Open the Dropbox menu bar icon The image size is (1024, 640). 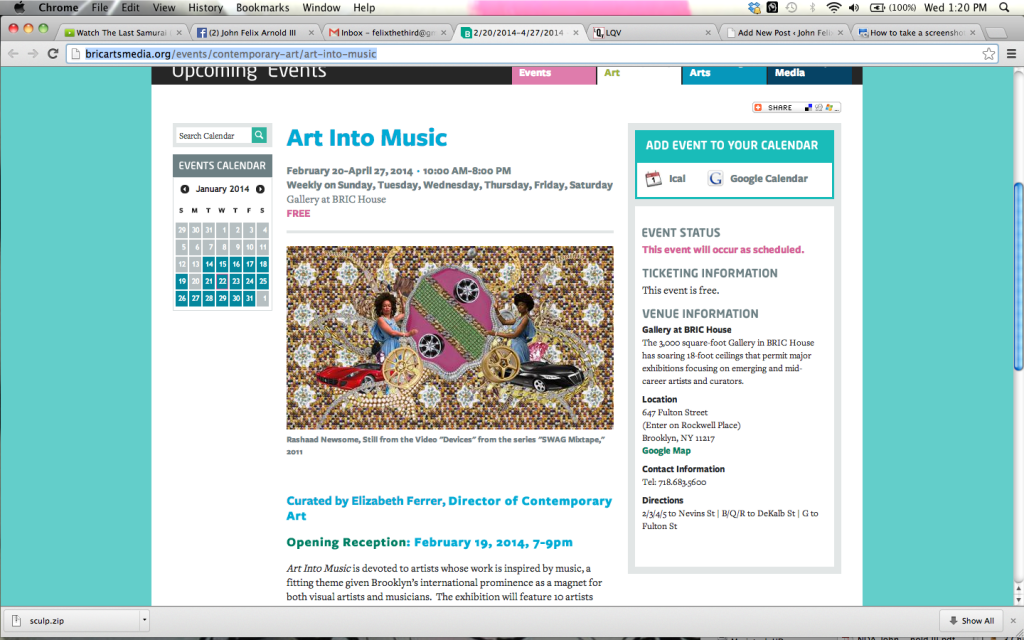[x=755, y=8]
